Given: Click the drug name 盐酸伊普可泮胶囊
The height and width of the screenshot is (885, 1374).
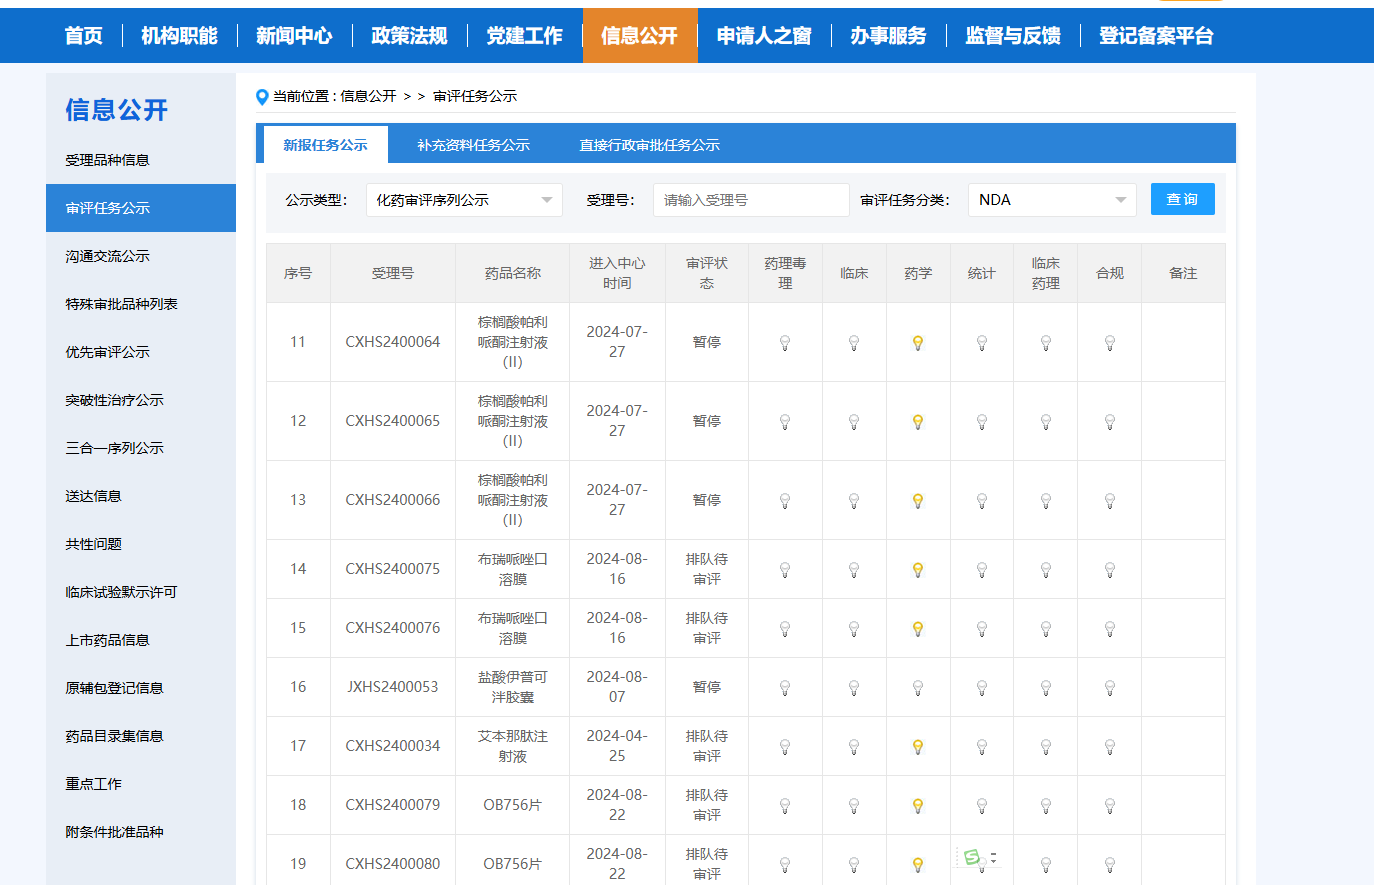Looking at the screenshot, I should (x=513, y=687).
